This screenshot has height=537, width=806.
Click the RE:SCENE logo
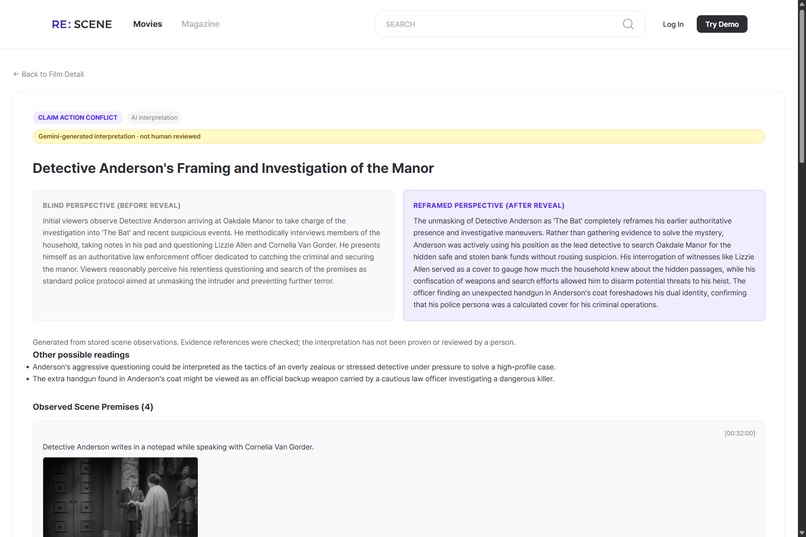pos(82,24)
